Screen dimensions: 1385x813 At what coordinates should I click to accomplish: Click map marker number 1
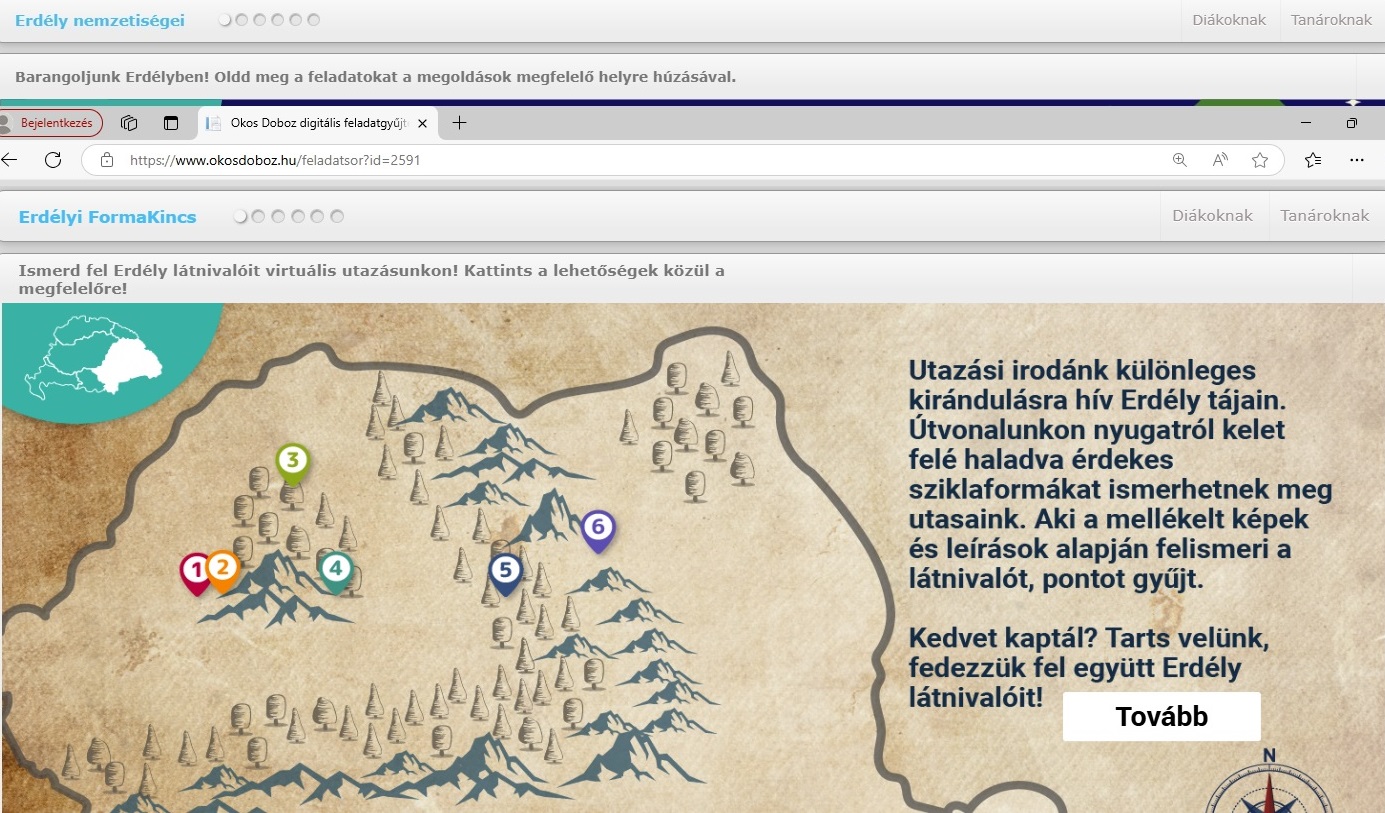point(196,571)
